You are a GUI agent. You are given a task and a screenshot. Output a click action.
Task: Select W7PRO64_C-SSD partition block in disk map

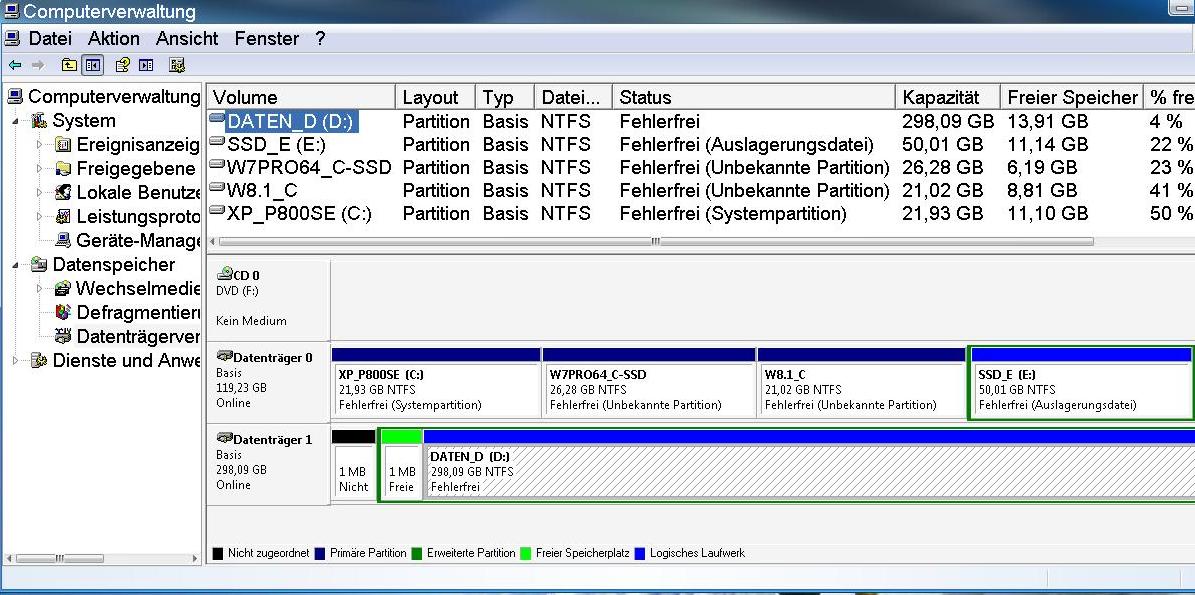click(x=649, y=382)
